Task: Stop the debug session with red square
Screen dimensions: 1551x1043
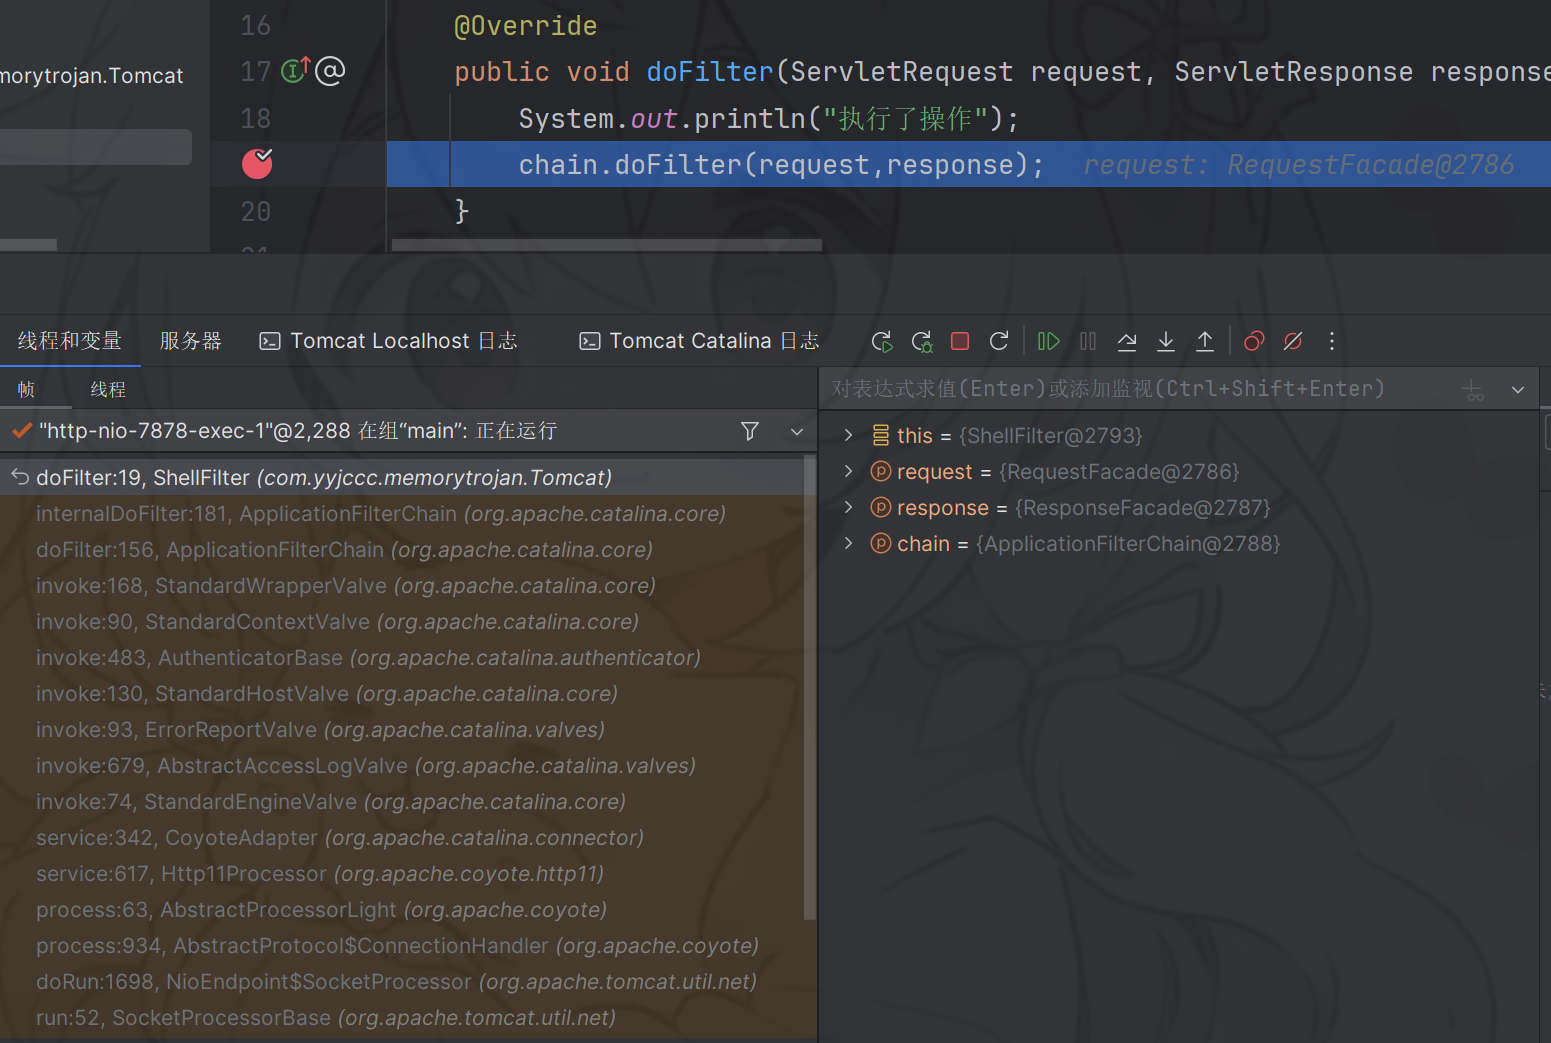Action: [960, 342]
